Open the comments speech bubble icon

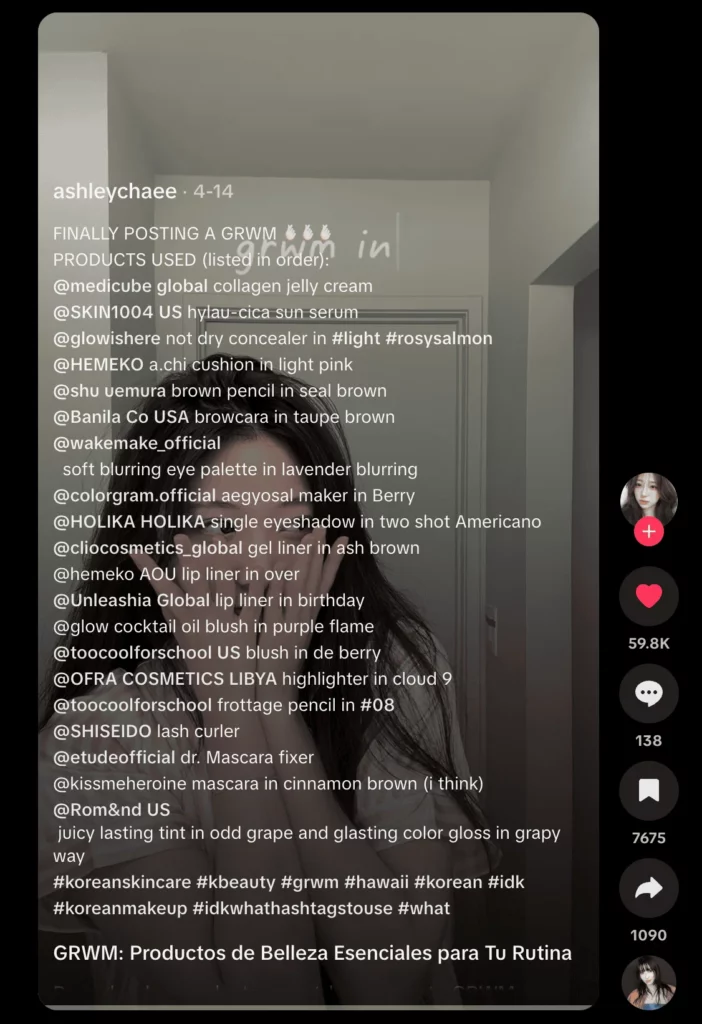(x=648, y=694)
